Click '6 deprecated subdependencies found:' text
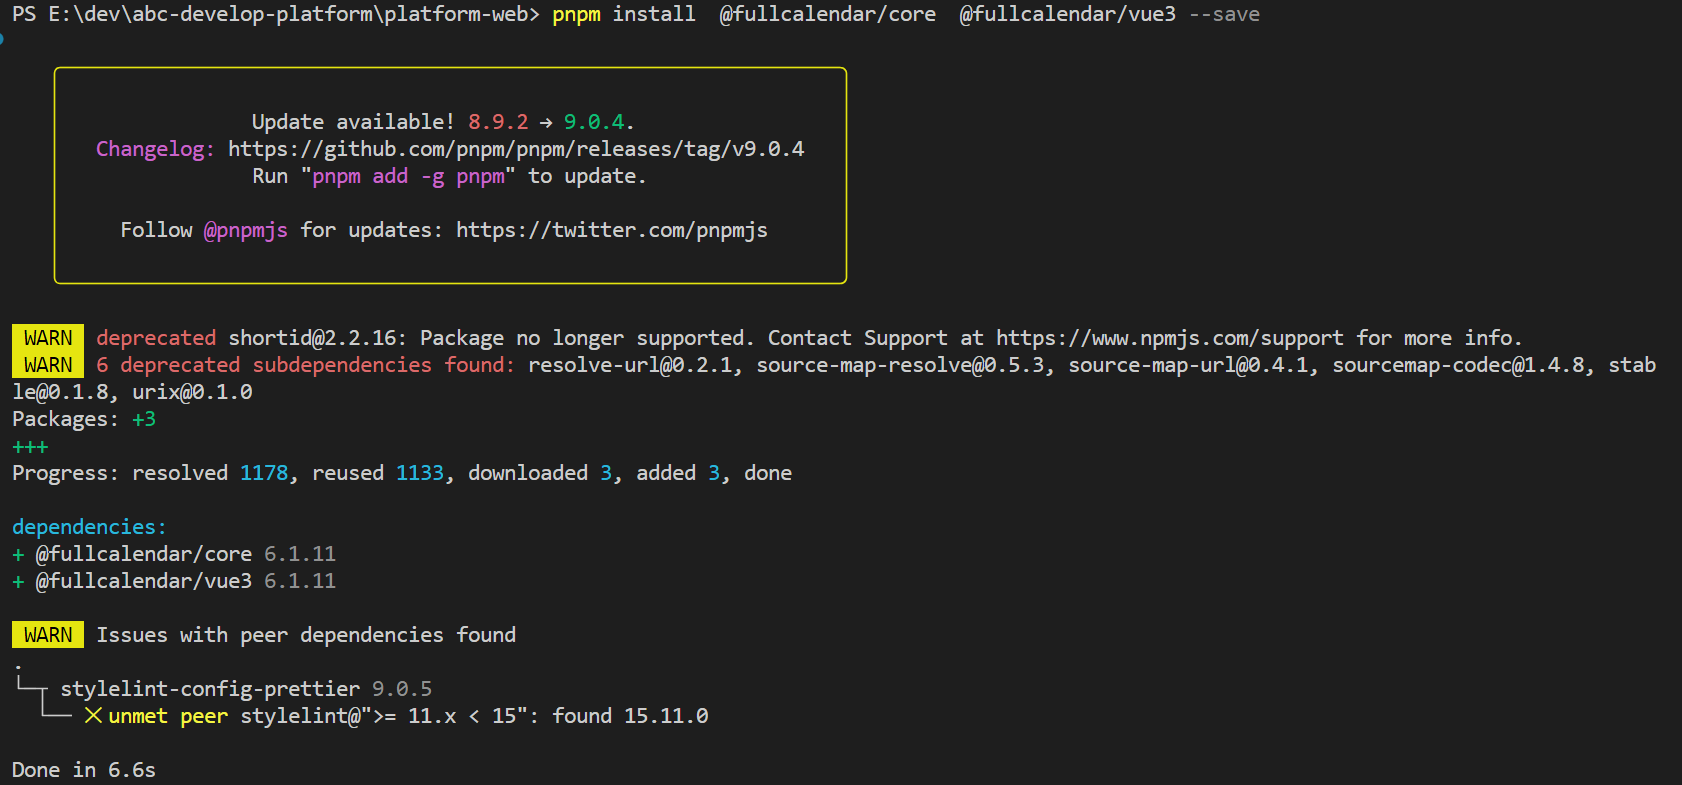This screenshot has height=785, width=1682. (306, 365)
